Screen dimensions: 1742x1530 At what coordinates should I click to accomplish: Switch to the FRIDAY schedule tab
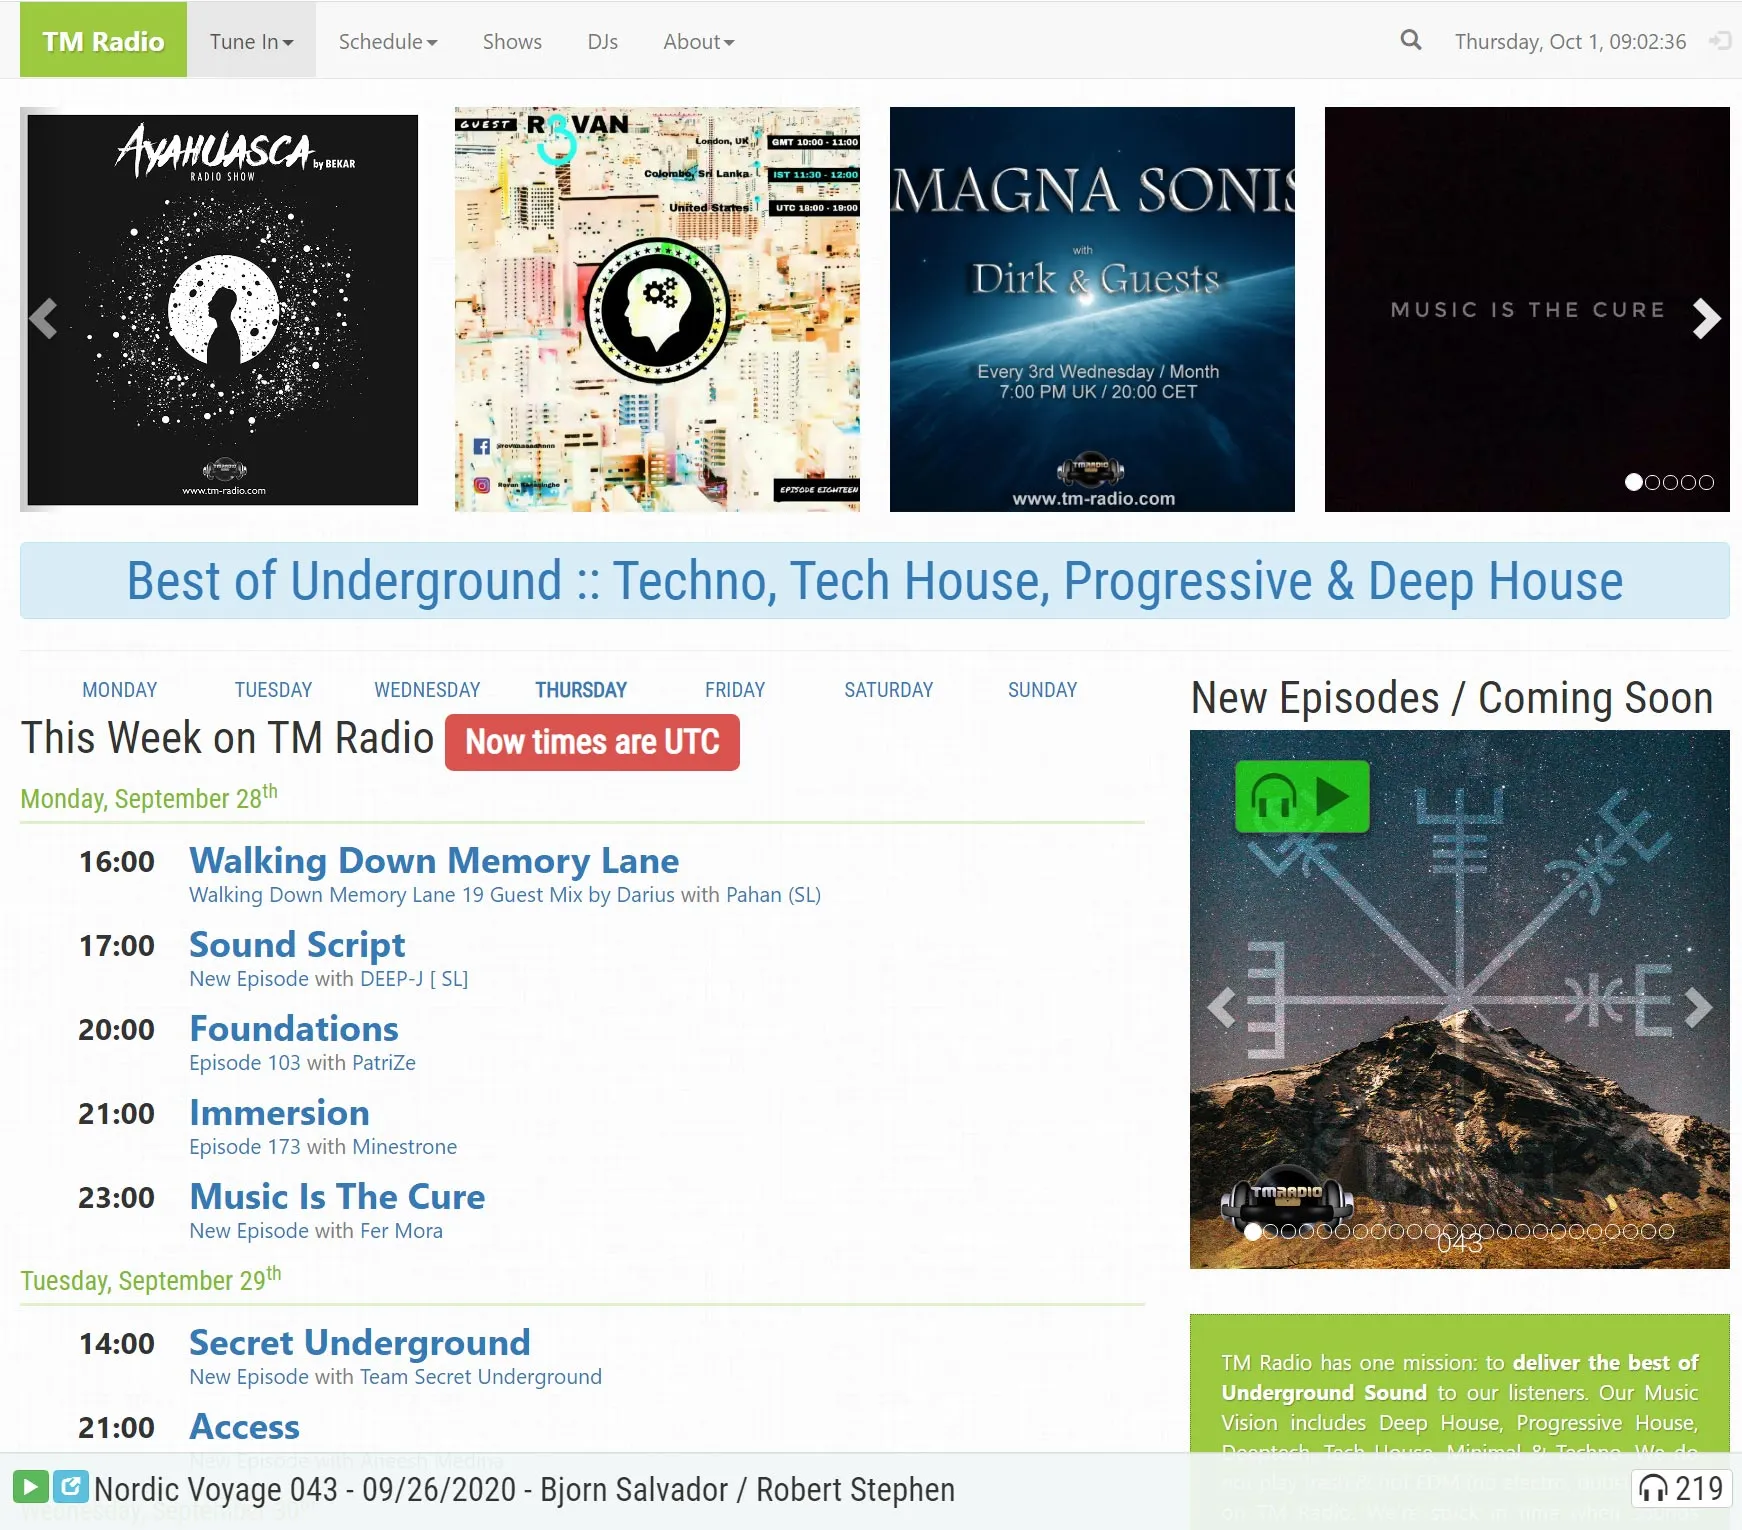(x=735, y=689)
